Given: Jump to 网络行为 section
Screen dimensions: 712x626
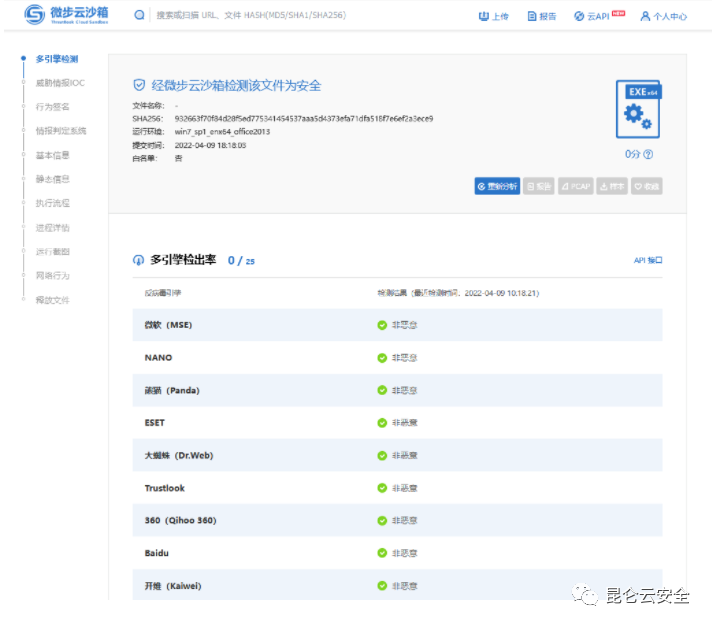Looking at the screenshot, I should point(53,276).
